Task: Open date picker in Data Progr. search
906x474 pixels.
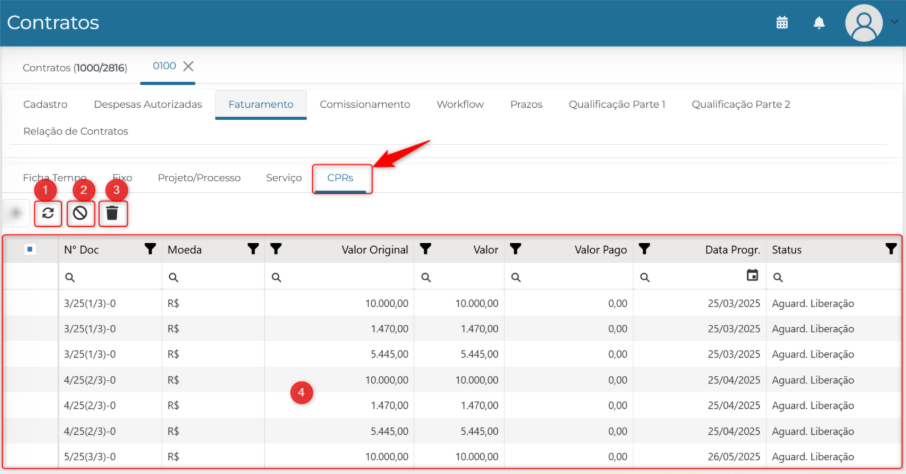Action: click(752, 275)
